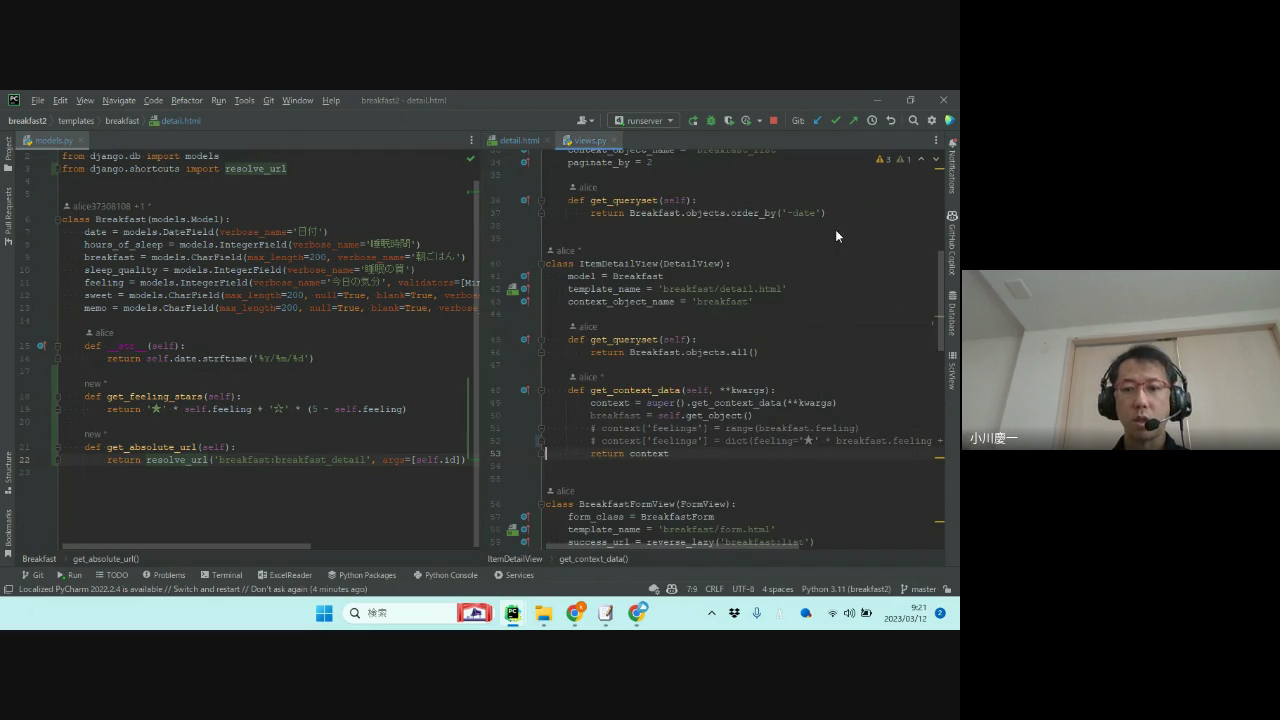This screenshot has height=720, width=1280.
Task: Start debugging with the green bug icon
Action: click(x=711, y=121)
